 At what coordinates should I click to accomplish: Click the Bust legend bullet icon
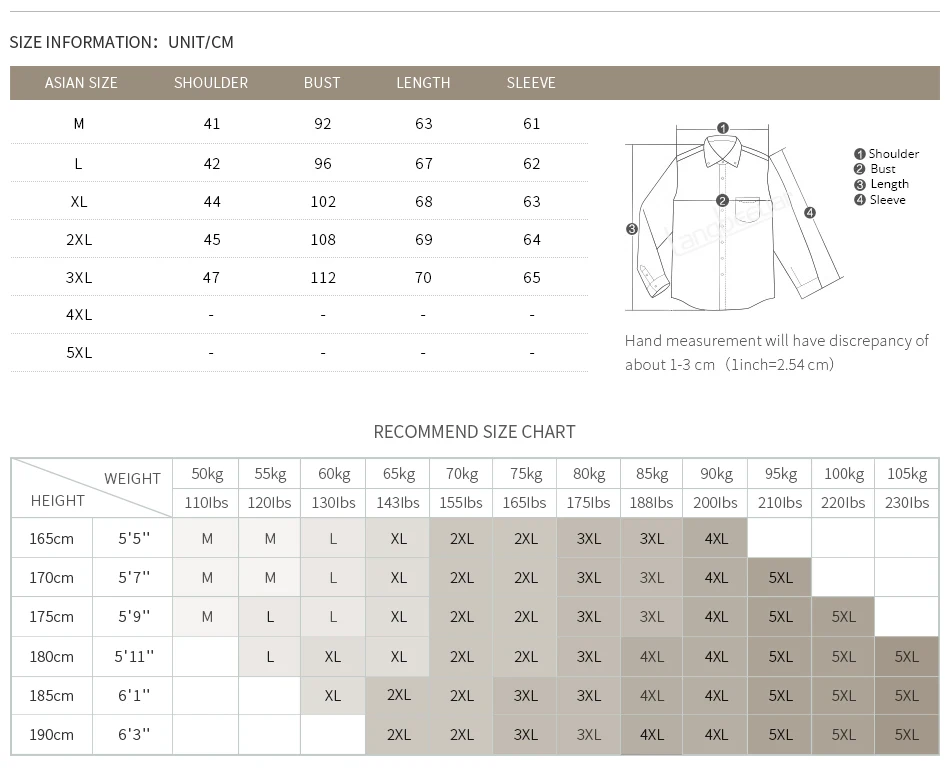tap(860, 169)
